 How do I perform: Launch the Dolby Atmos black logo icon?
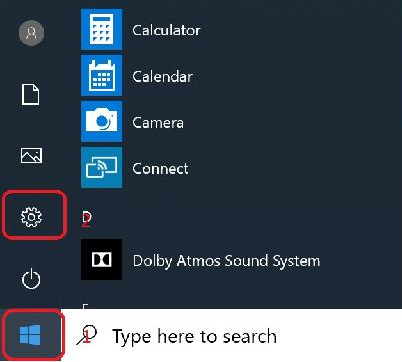[x=101, y=260]
